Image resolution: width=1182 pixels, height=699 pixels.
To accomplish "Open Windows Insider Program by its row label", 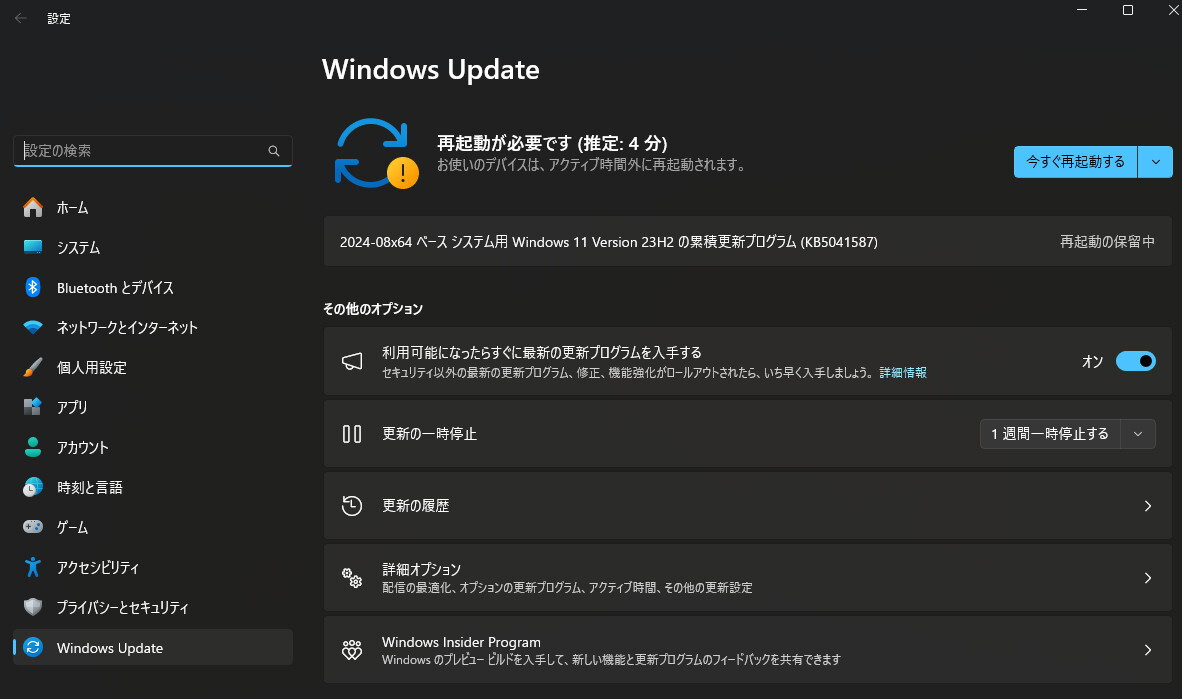I will click(x=461, y=642).
